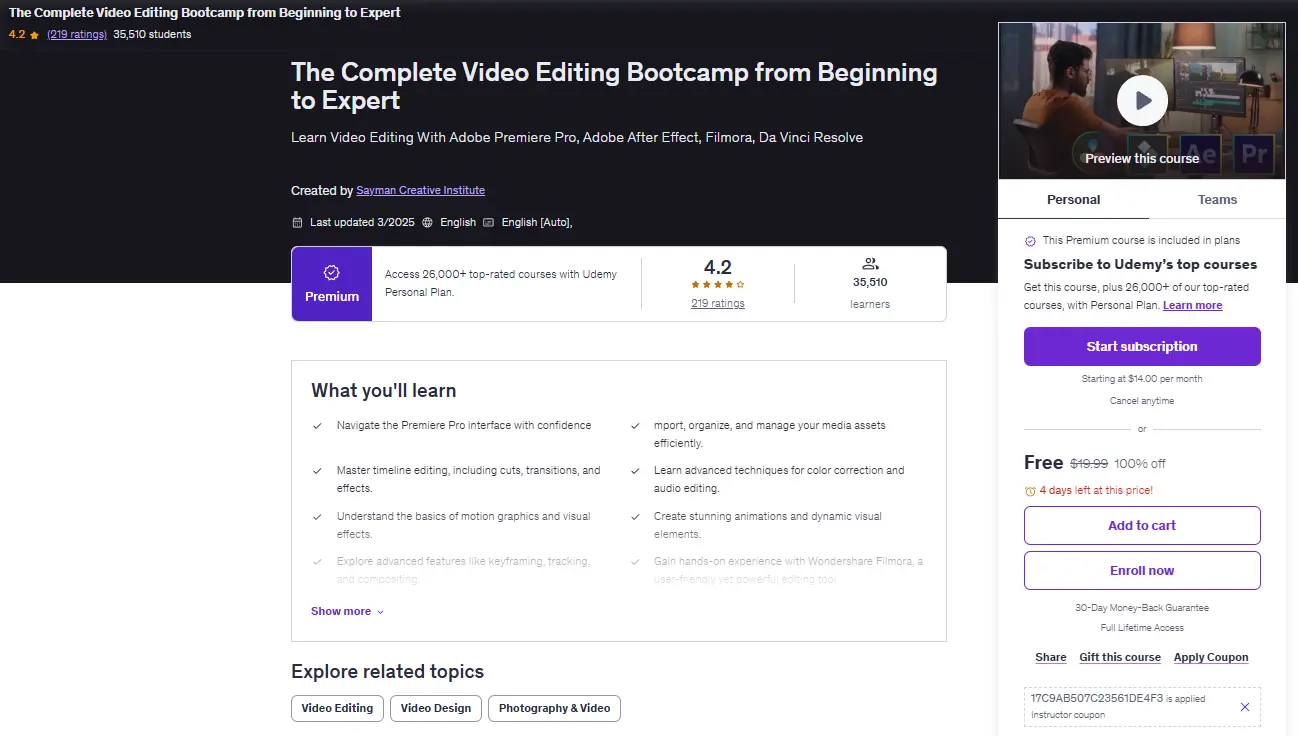The width and height of the screenshot is (1298, 736).
Task: Click the 'Cancel anytime' text
Action: point(1142,401)
